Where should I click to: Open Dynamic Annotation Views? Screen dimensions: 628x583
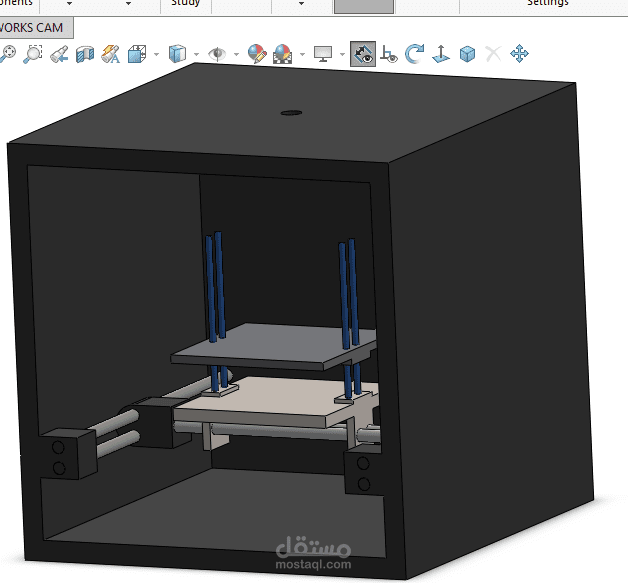(111, 54)
